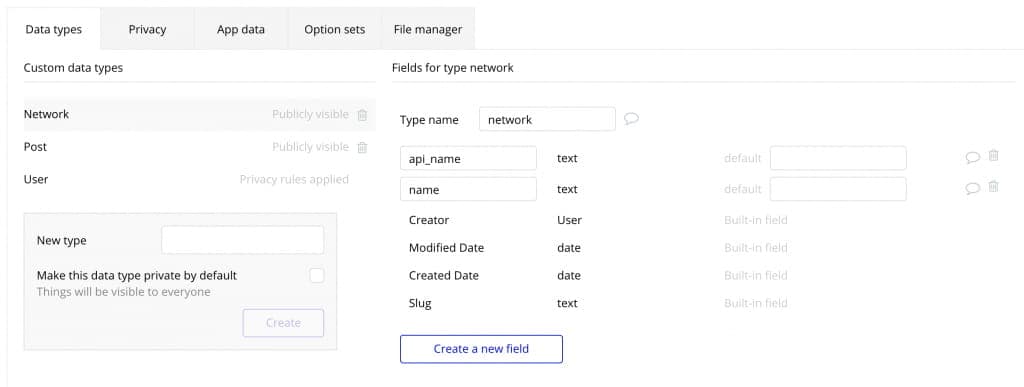The width and height of the screenshot is (1024, 387).
Task: Click the Slug built-in field name
Action: pyautogui.click(x=420, y=303)
